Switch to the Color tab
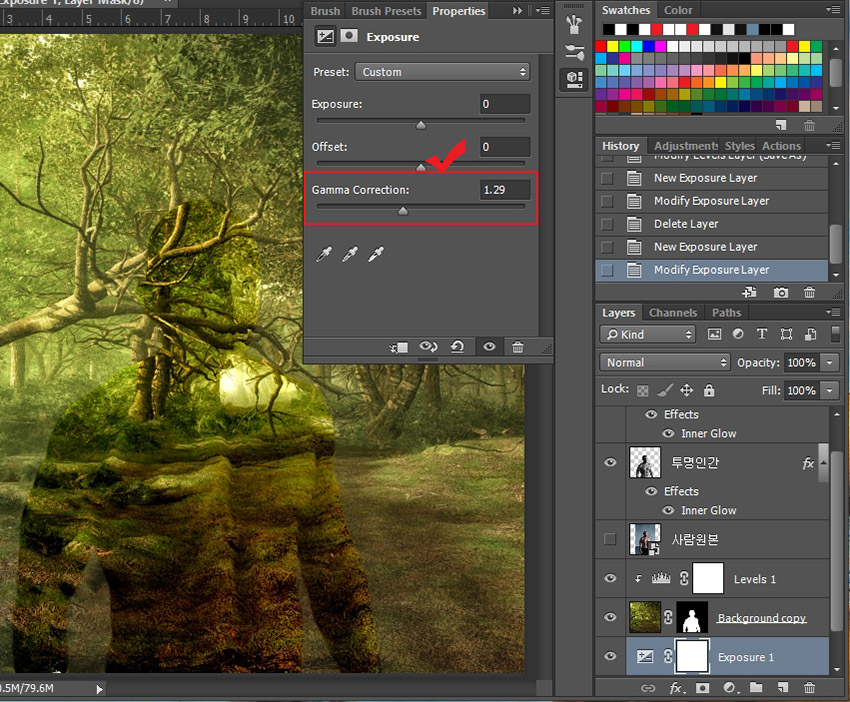 point(678,10)
